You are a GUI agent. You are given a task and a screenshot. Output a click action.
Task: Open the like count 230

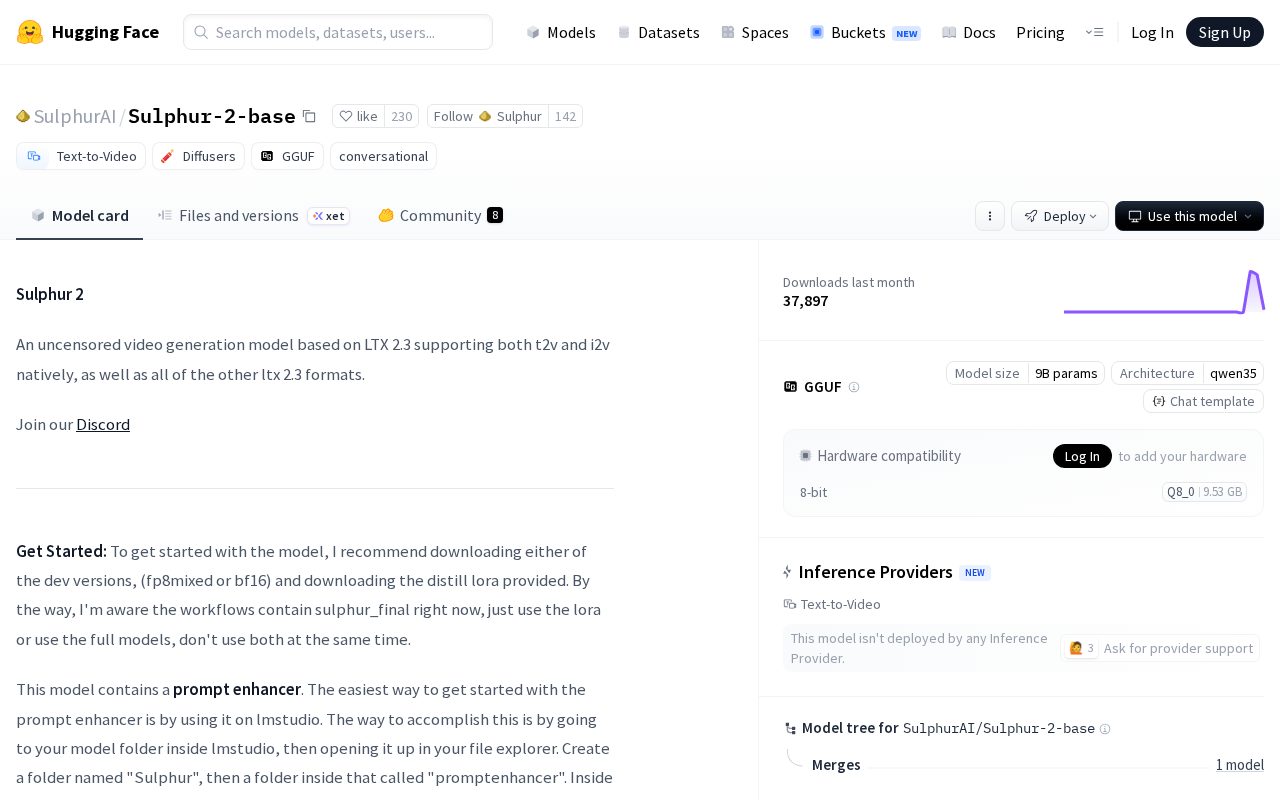(x=401, y=116)
